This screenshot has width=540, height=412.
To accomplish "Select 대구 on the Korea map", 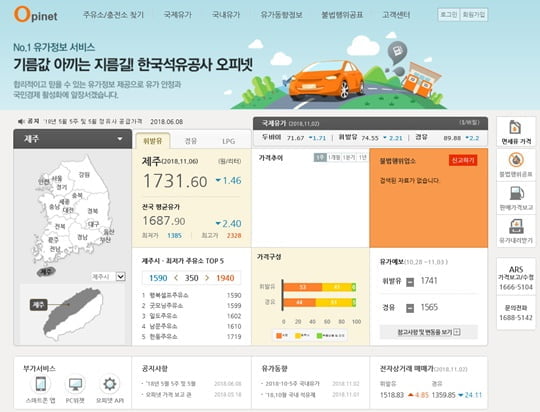I will (x=93, y=224).
